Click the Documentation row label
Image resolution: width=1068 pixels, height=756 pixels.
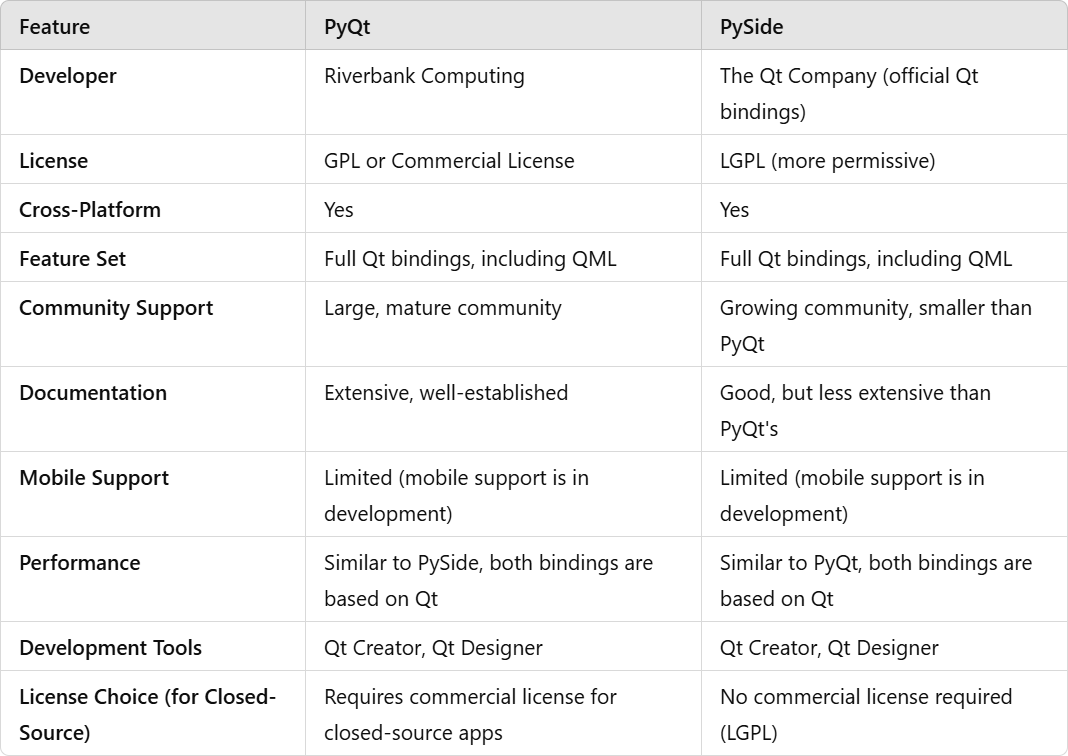[x=93, y=393]
